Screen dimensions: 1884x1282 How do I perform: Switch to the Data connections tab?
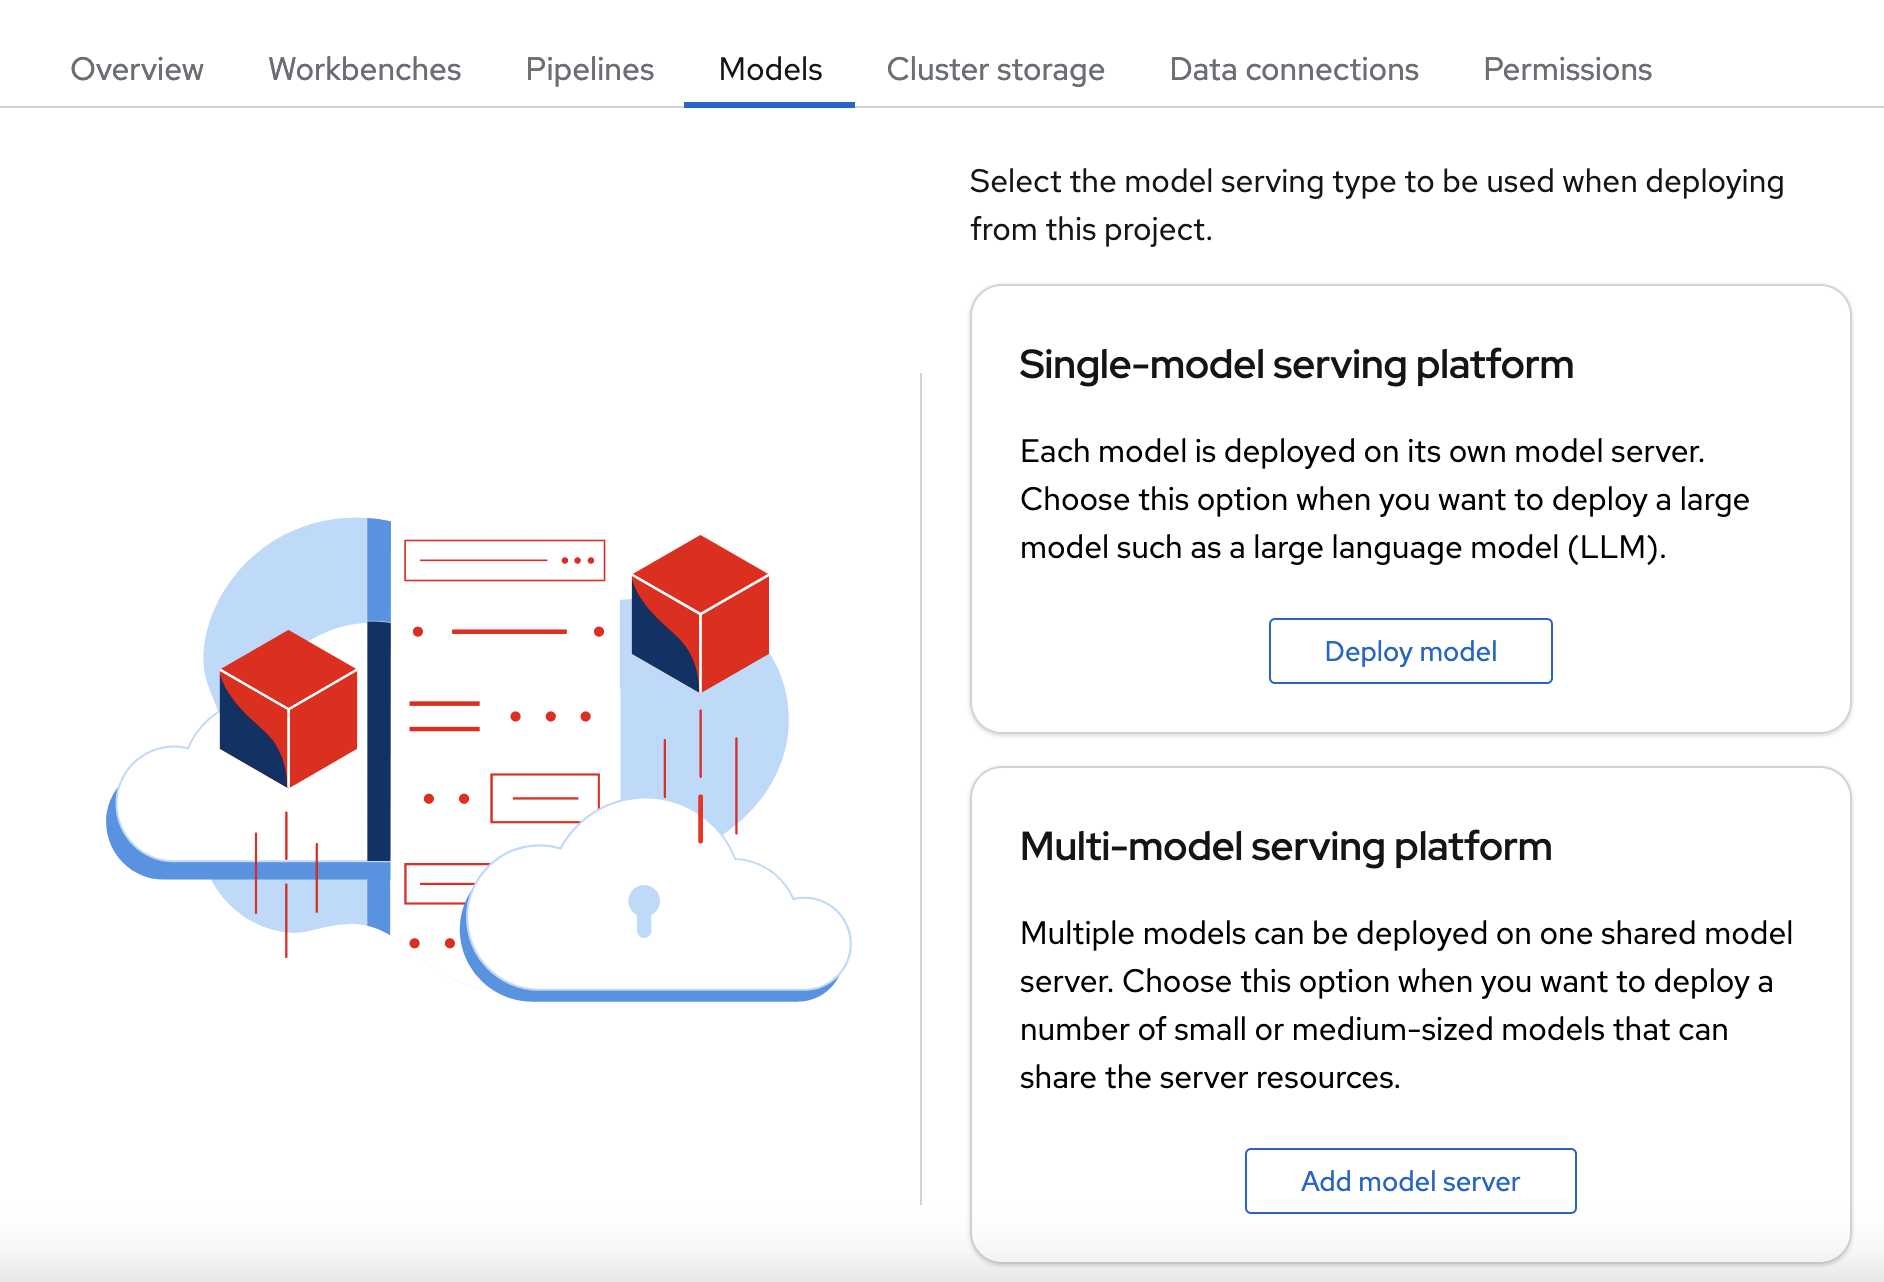[1293, 68]
